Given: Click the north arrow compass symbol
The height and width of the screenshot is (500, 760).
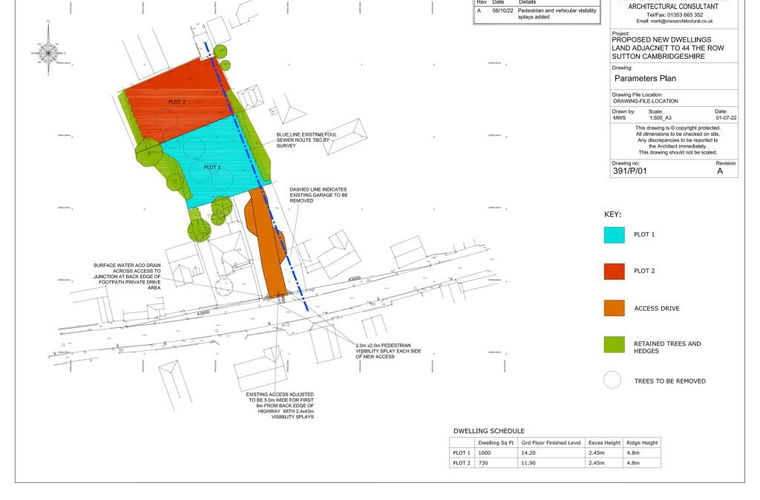Looking at the screenshot, I should coord(47,52).
